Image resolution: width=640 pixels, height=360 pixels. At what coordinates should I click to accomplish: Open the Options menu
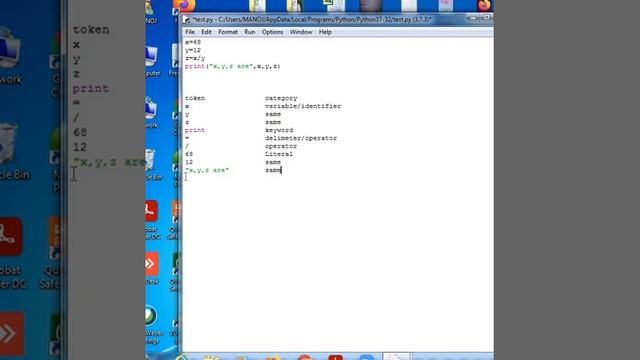[x=272, y=32]
